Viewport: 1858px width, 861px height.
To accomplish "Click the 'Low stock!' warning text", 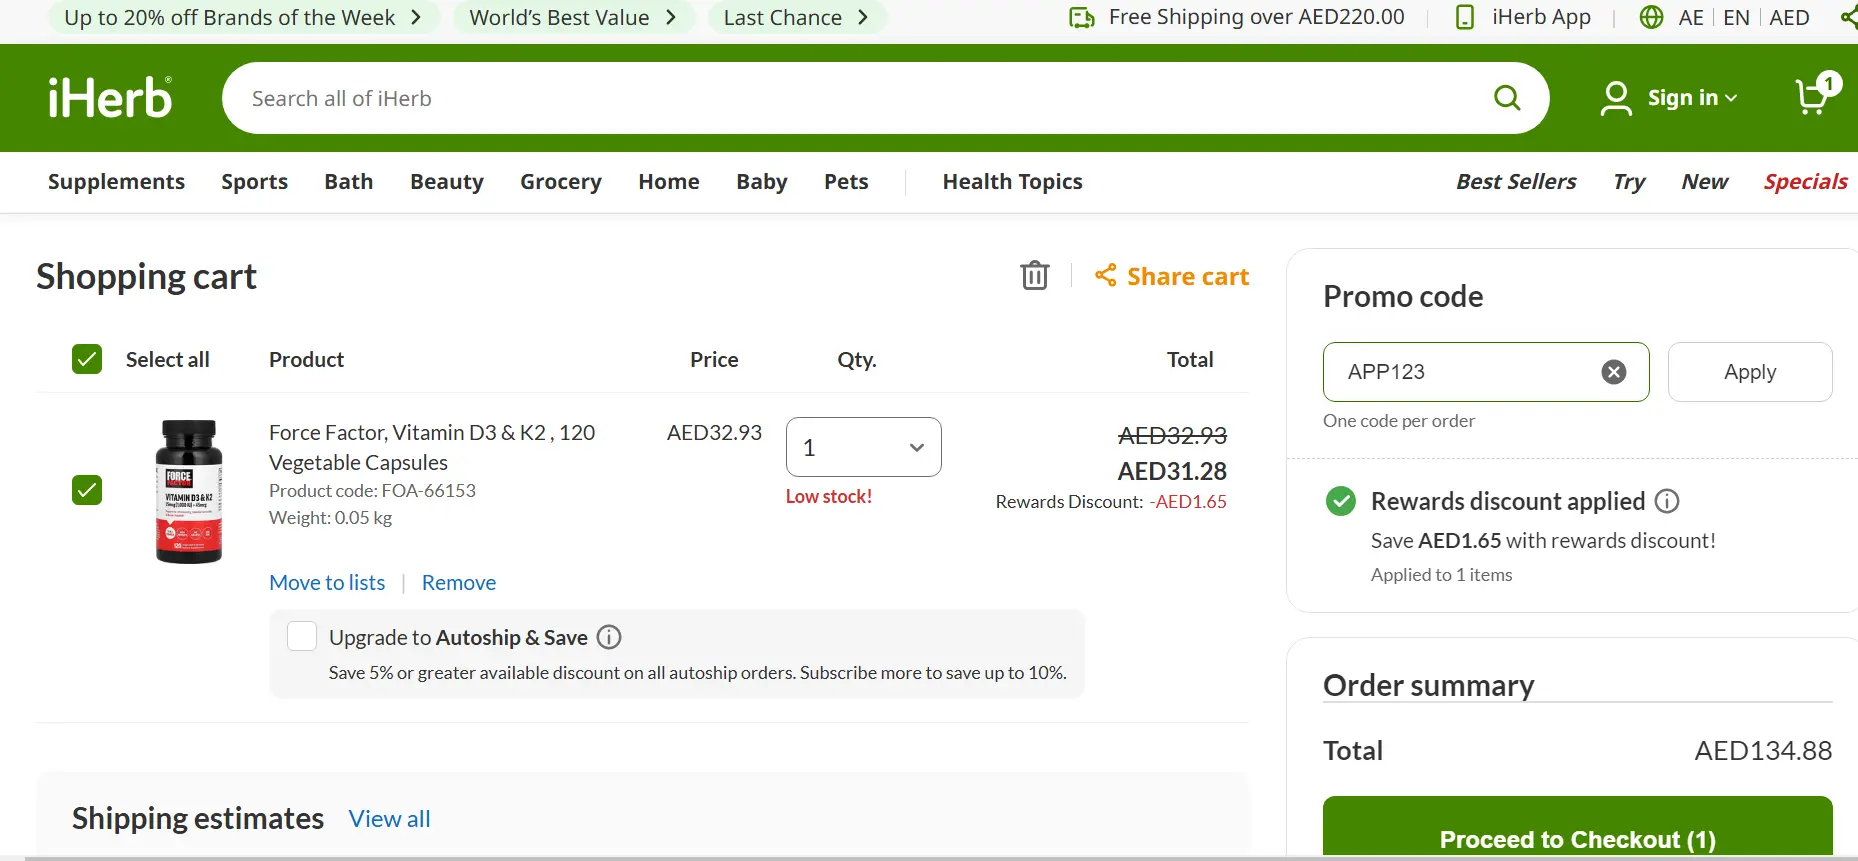I will [x=829, y=496].
